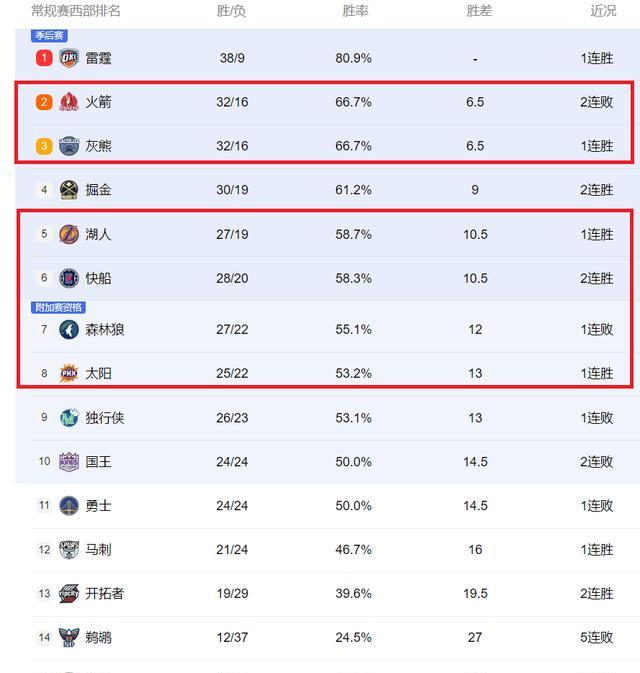Image resolution: width=640 pixels, height=673 pixels.
Task: Click the 胜率 column header
Action: (x=355, y=11)
